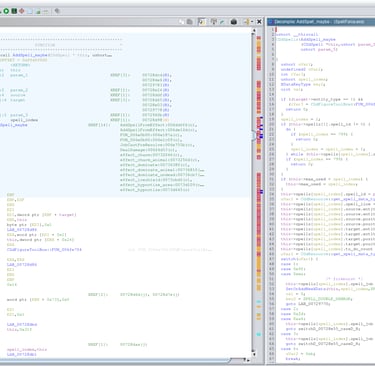375x366 pixels.
Task: Take a snapshot with the camera icon
Action: click(234, 22)
